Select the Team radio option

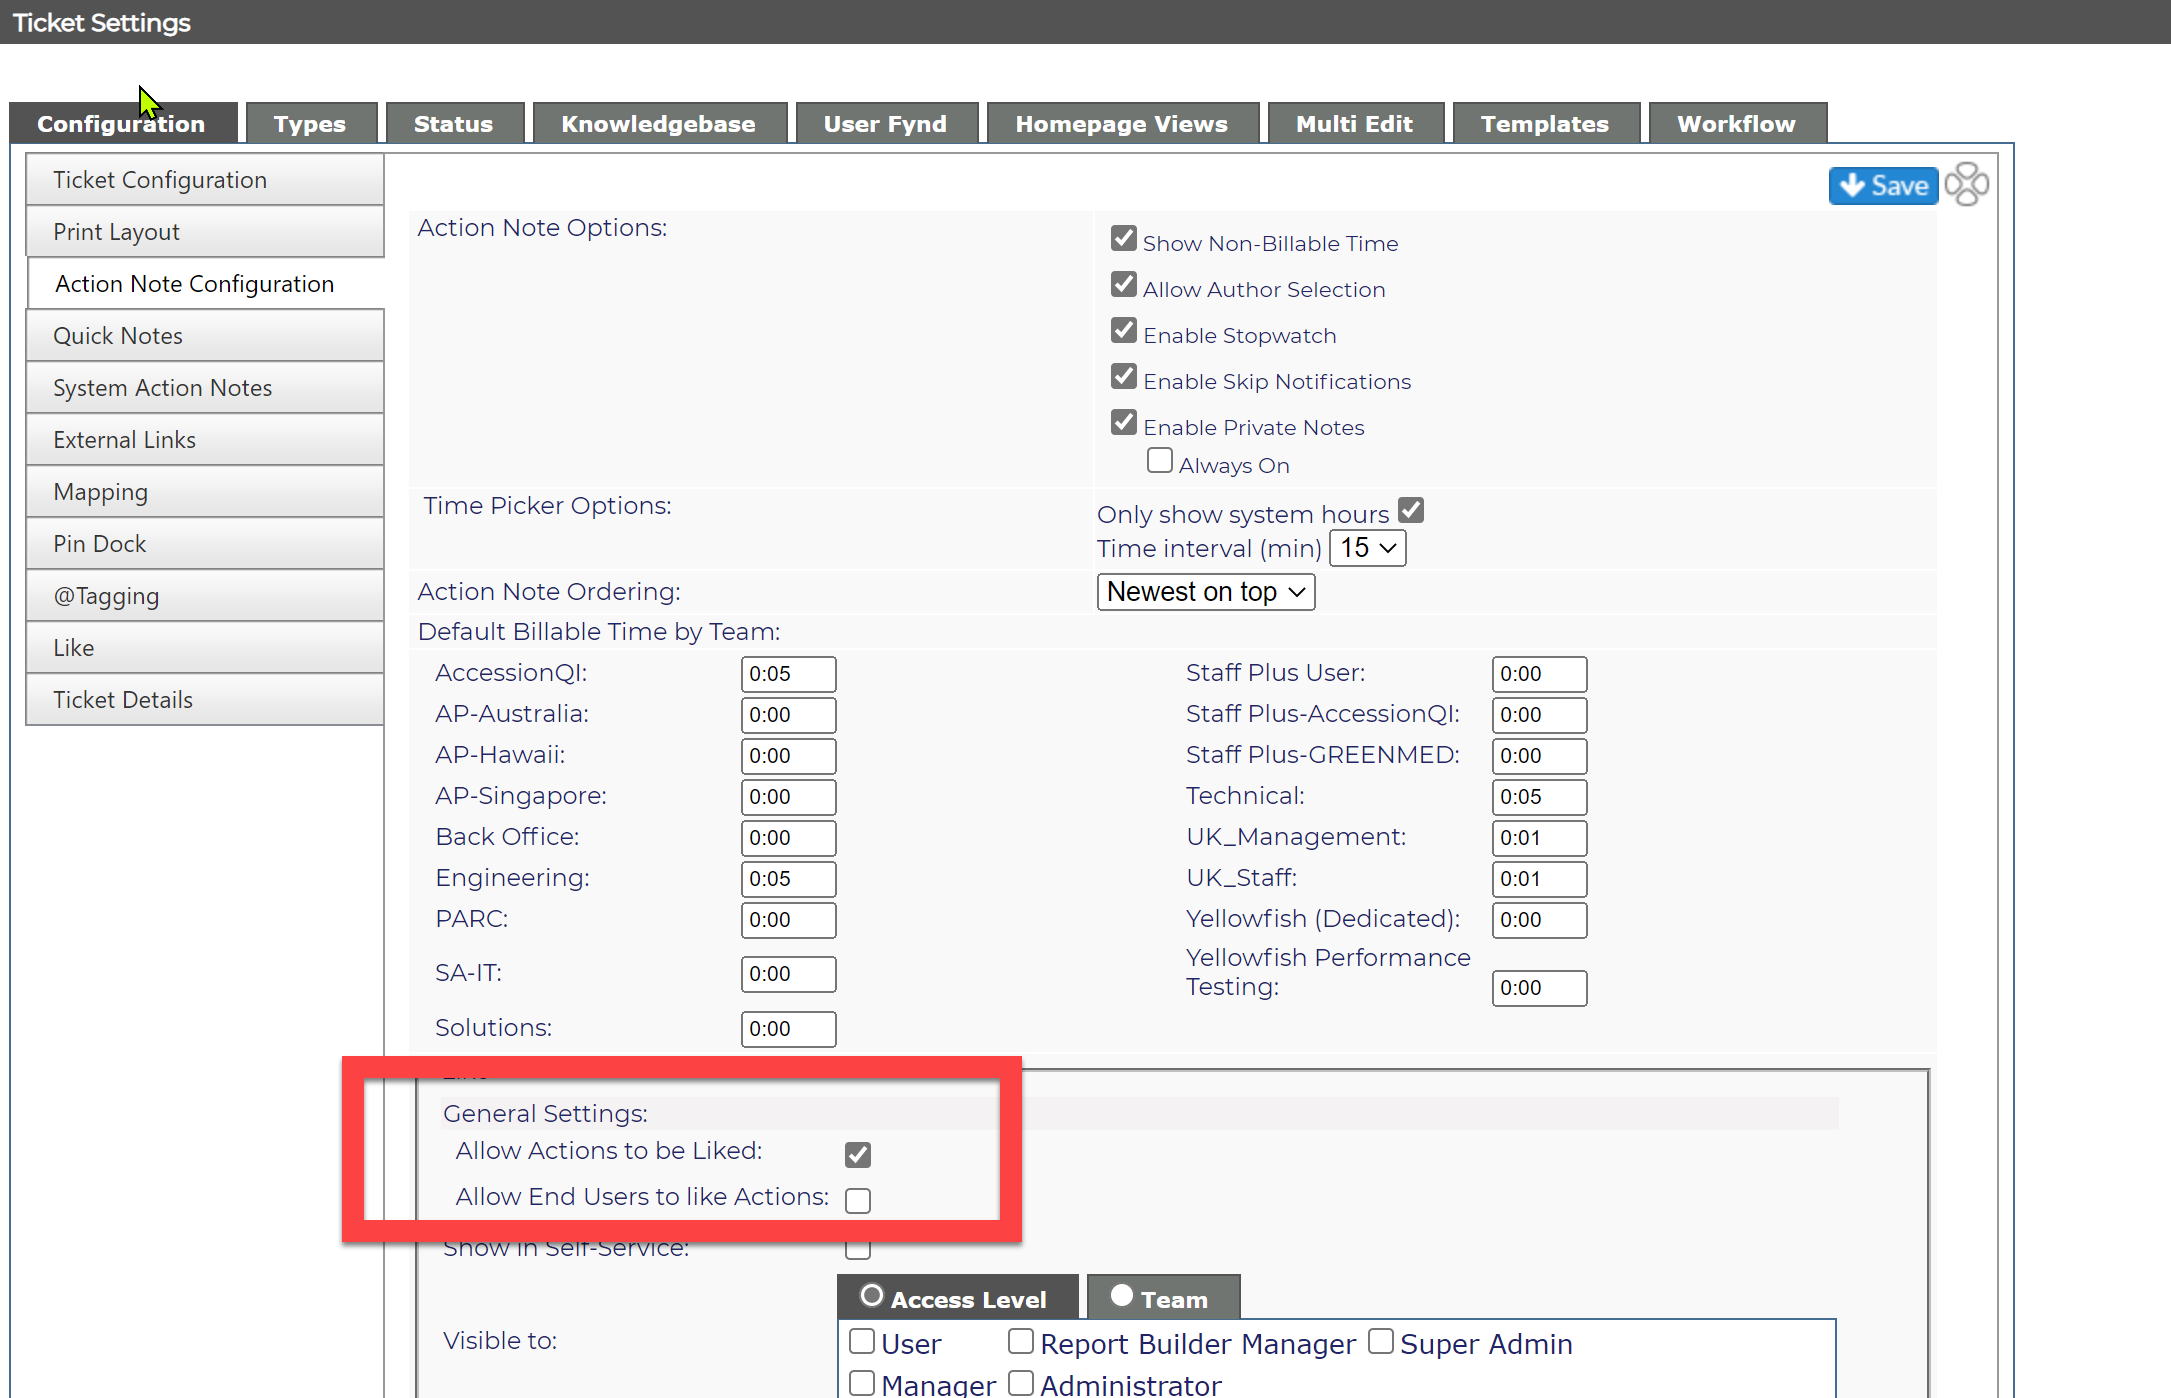[x=1122, y=1296]
